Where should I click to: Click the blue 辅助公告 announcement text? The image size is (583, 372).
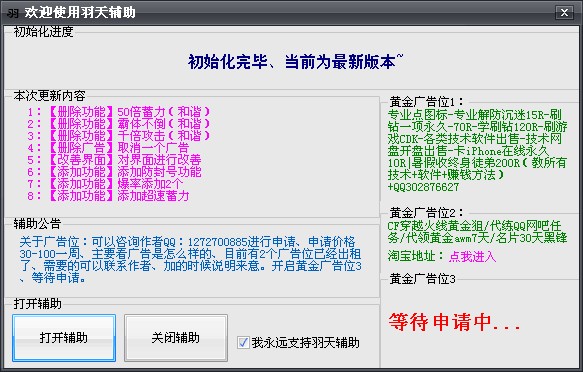point(190,259)
